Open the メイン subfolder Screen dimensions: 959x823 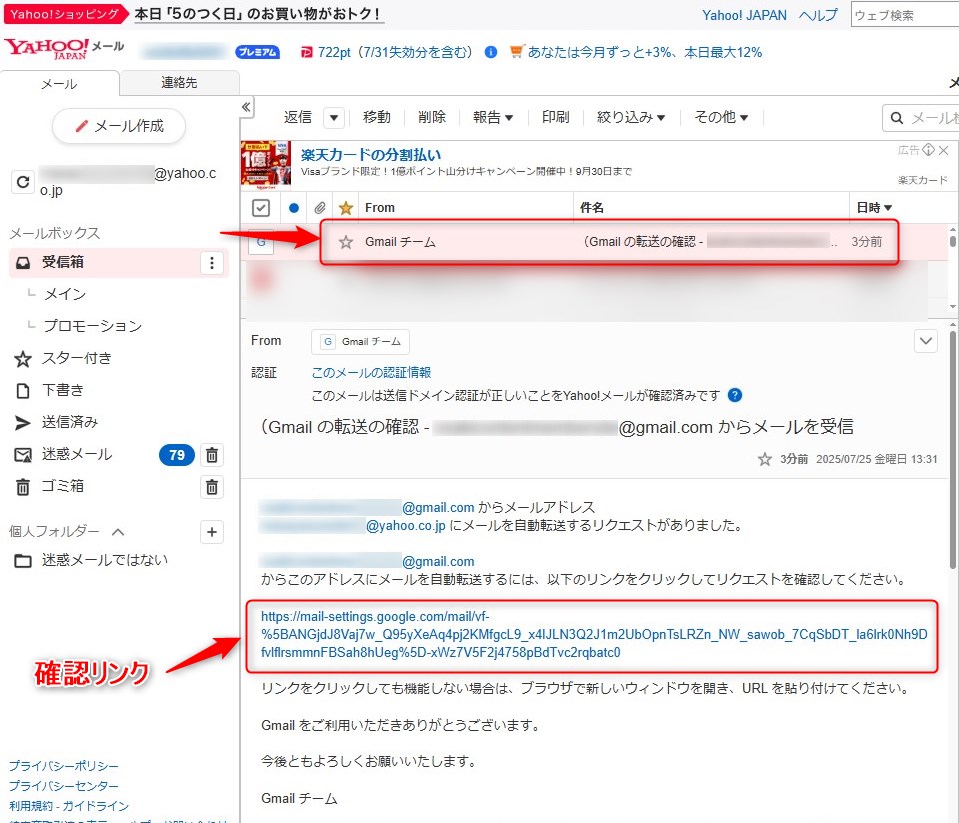(x=64, y=294)
